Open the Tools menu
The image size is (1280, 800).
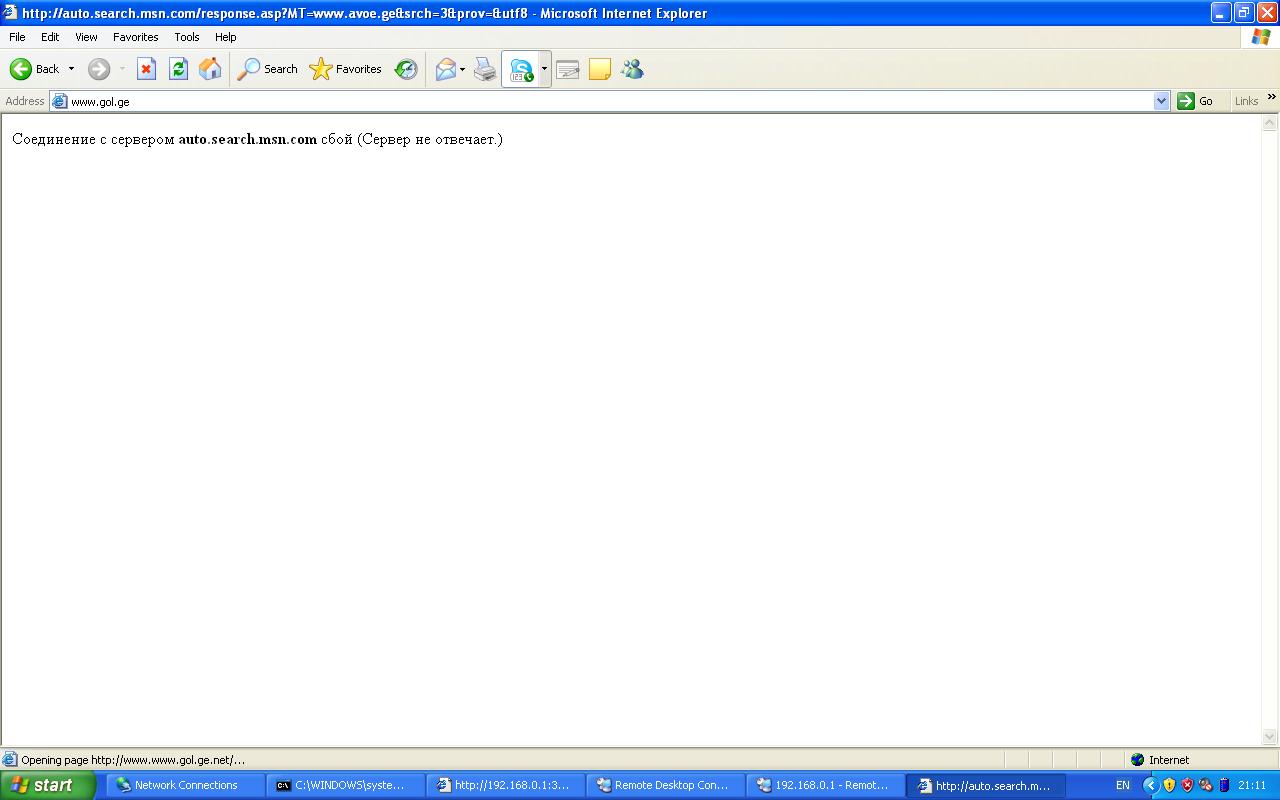(x=187, y=37)
